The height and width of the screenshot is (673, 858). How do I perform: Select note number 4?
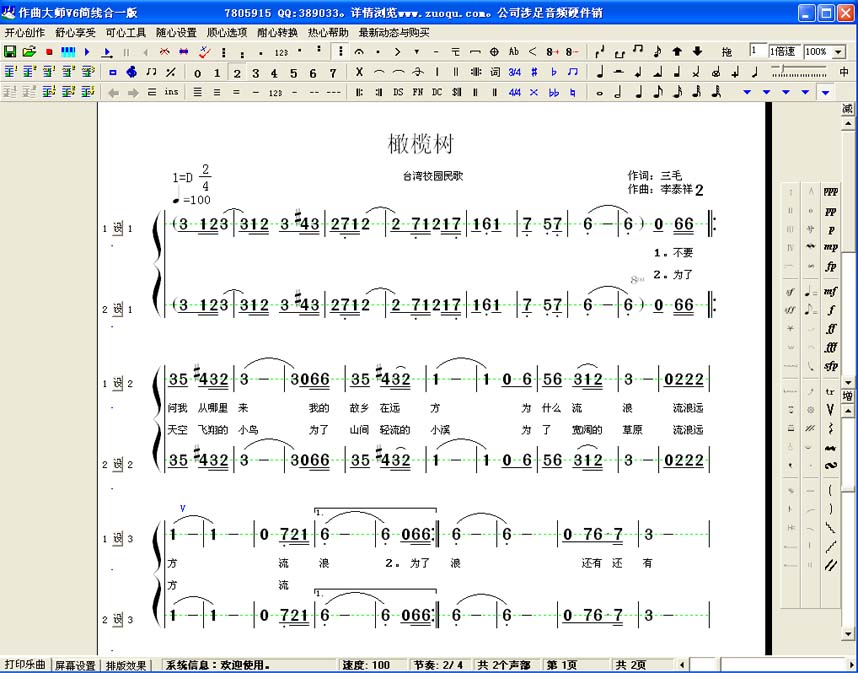pyautogui.click(x=274, y=73)
